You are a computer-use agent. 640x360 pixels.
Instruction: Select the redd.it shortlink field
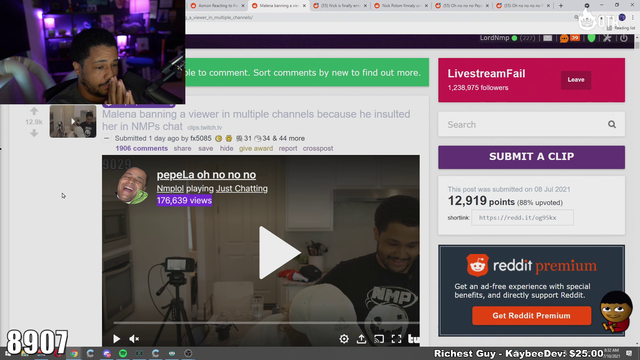tap(522, 218)
